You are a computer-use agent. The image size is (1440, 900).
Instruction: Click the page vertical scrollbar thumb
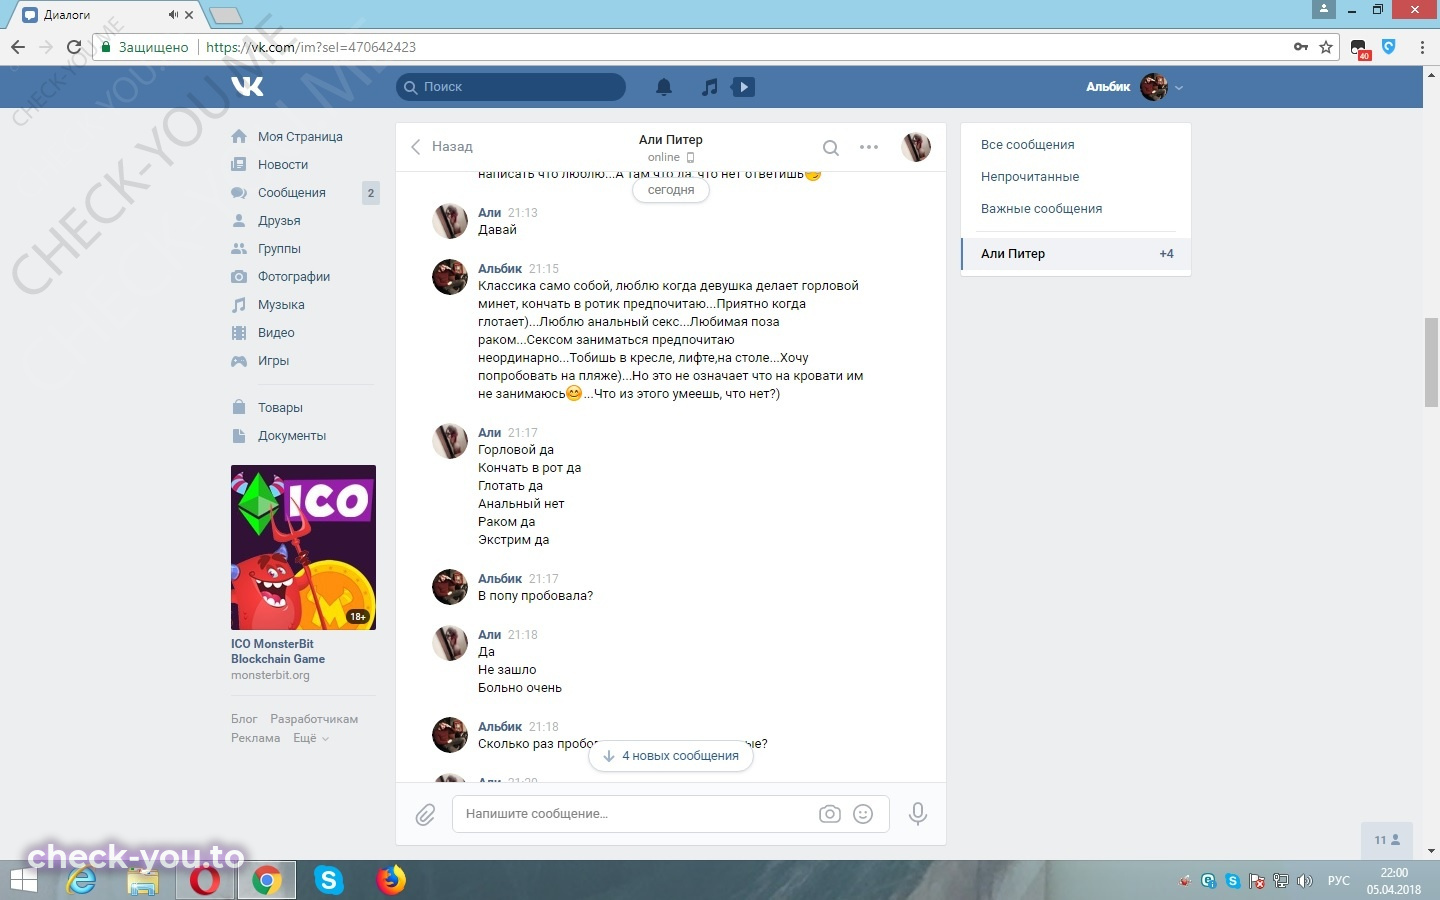pos(1432,362)
